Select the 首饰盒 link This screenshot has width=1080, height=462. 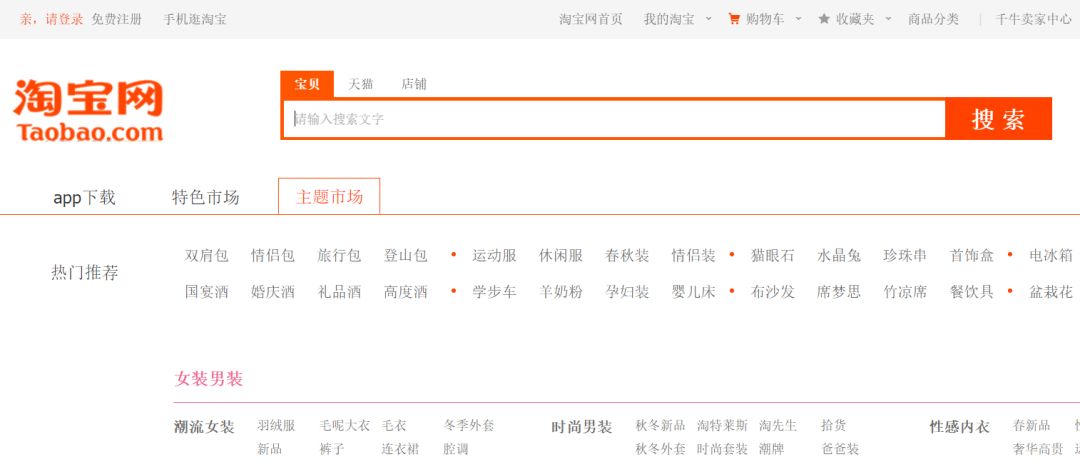tap(972, 256)
